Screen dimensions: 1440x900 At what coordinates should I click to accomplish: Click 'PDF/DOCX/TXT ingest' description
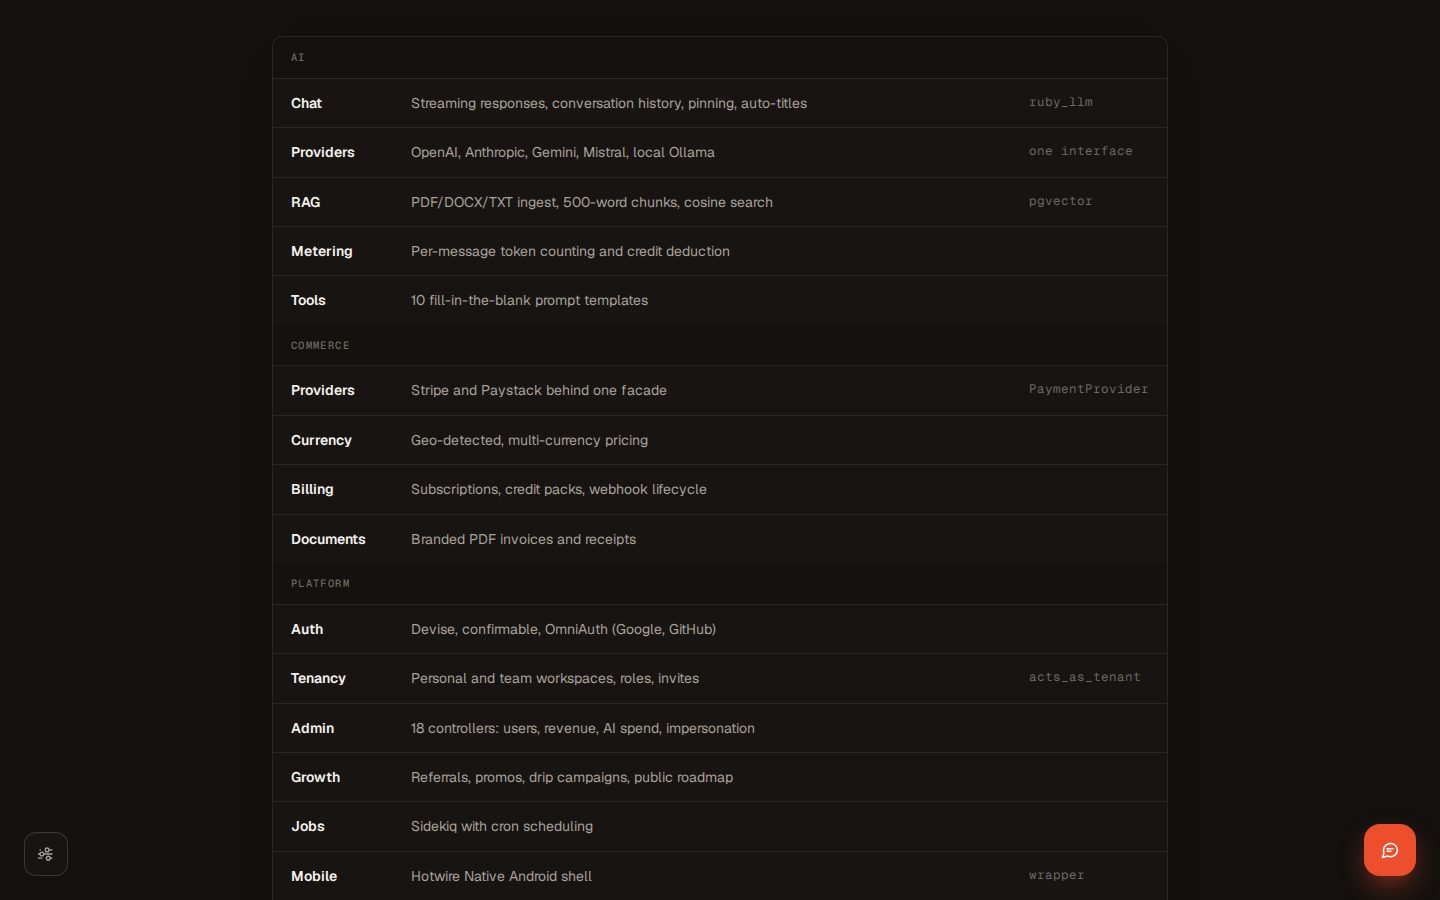(591, 202)
